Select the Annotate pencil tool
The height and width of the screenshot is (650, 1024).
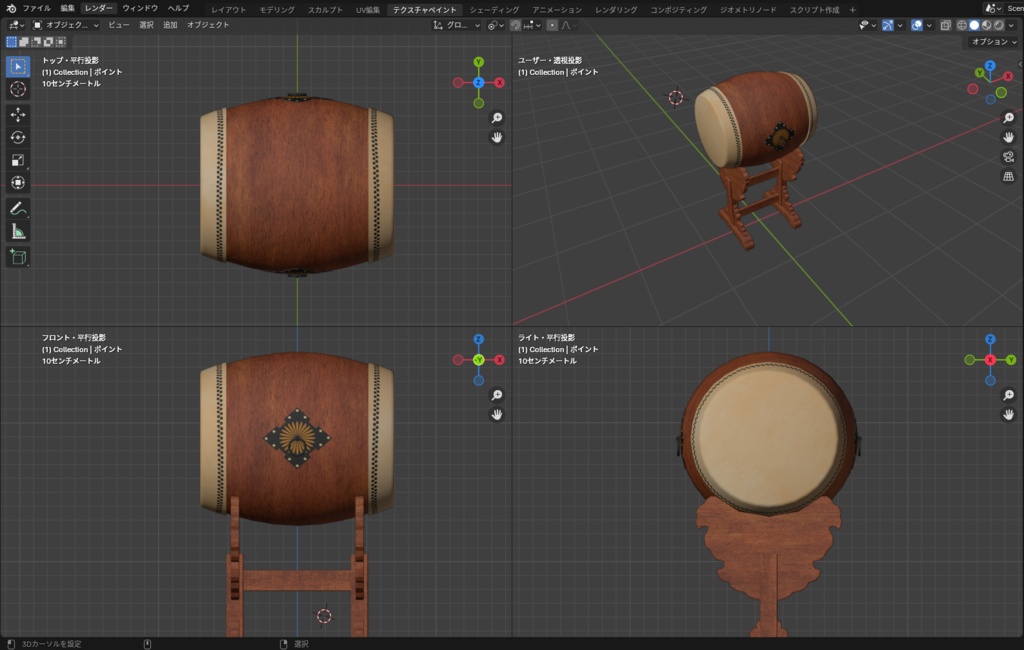(18, 208)
